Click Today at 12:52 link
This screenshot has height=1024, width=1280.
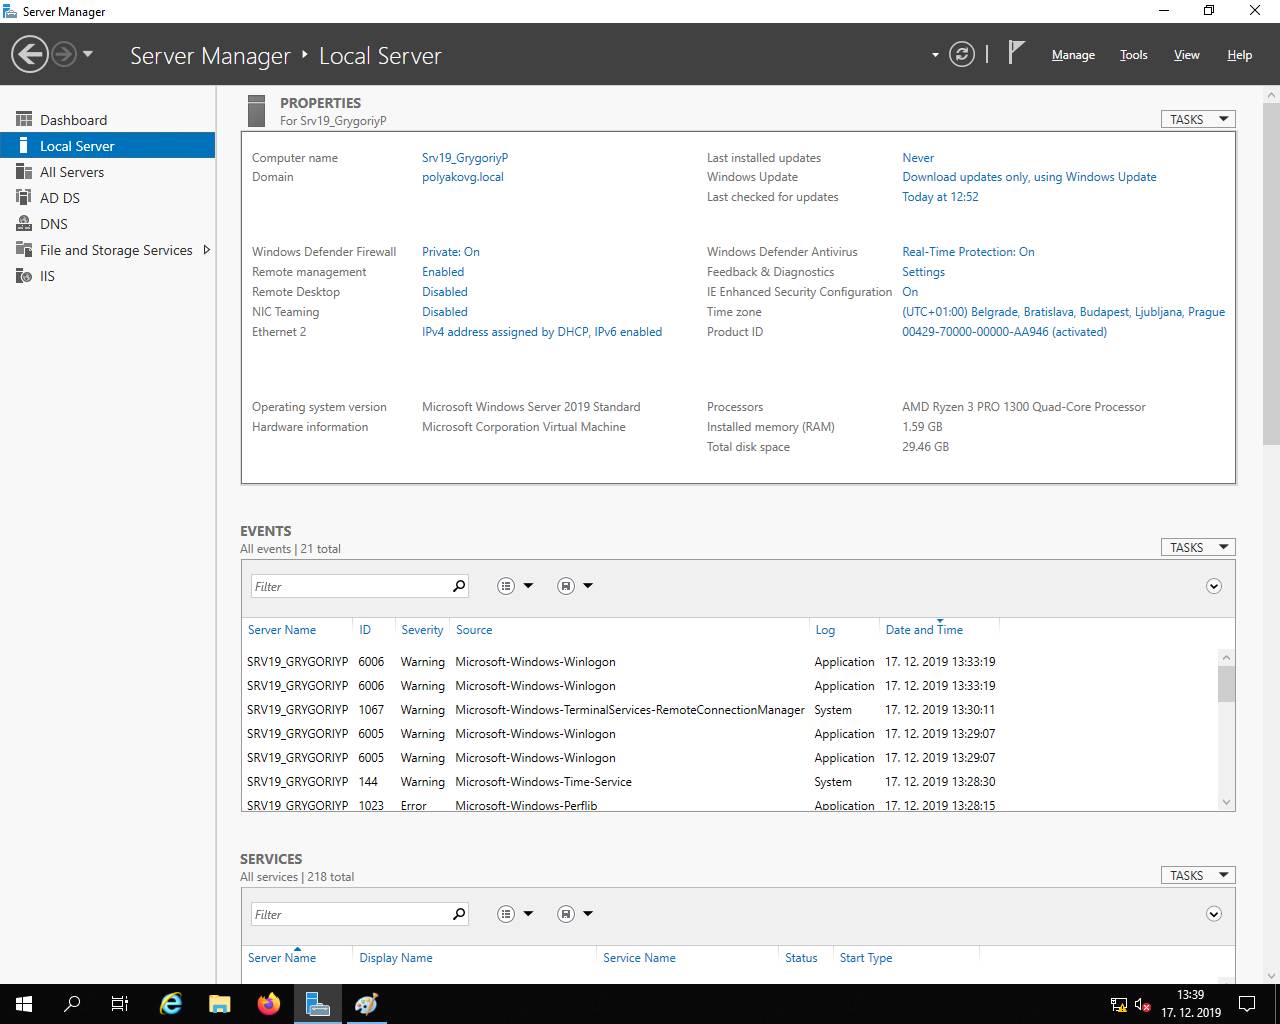(940, 197)
